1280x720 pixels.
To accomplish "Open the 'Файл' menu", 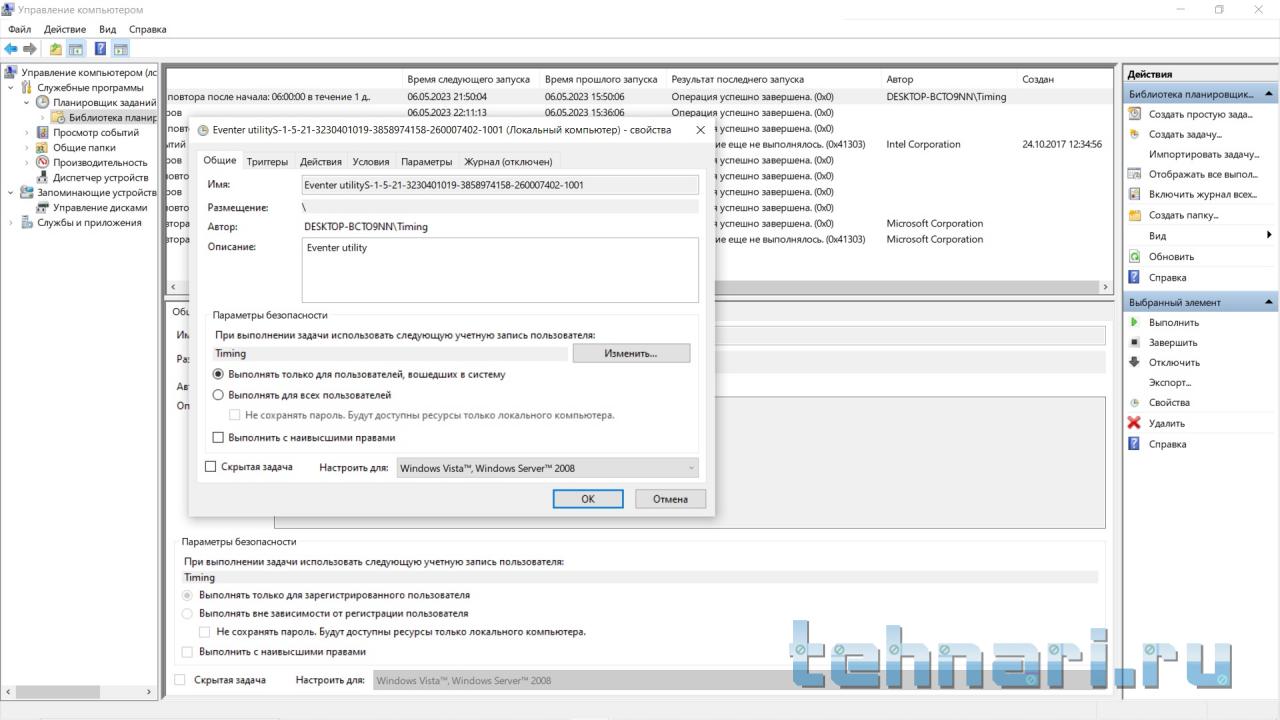I will pyautogui.click(x=19, y=29).
